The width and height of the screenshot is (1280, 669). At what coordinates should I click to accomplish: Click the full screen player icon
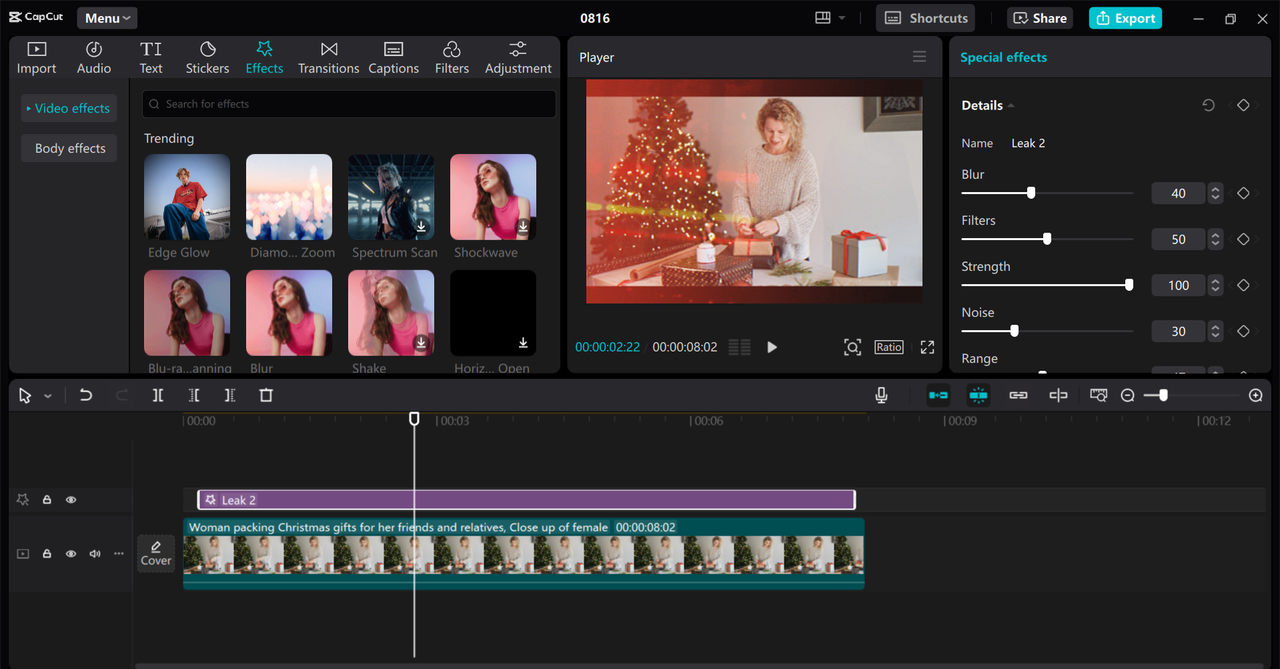tap(927, 347)
